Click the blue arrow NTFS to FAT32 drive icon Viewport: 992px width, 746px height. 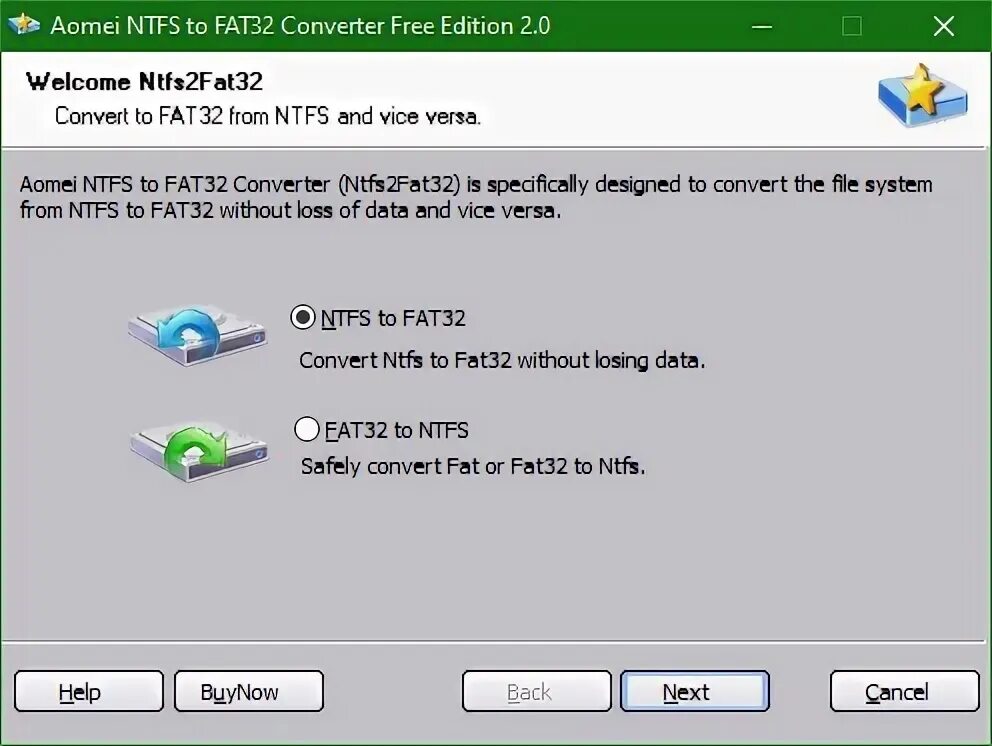197,335
